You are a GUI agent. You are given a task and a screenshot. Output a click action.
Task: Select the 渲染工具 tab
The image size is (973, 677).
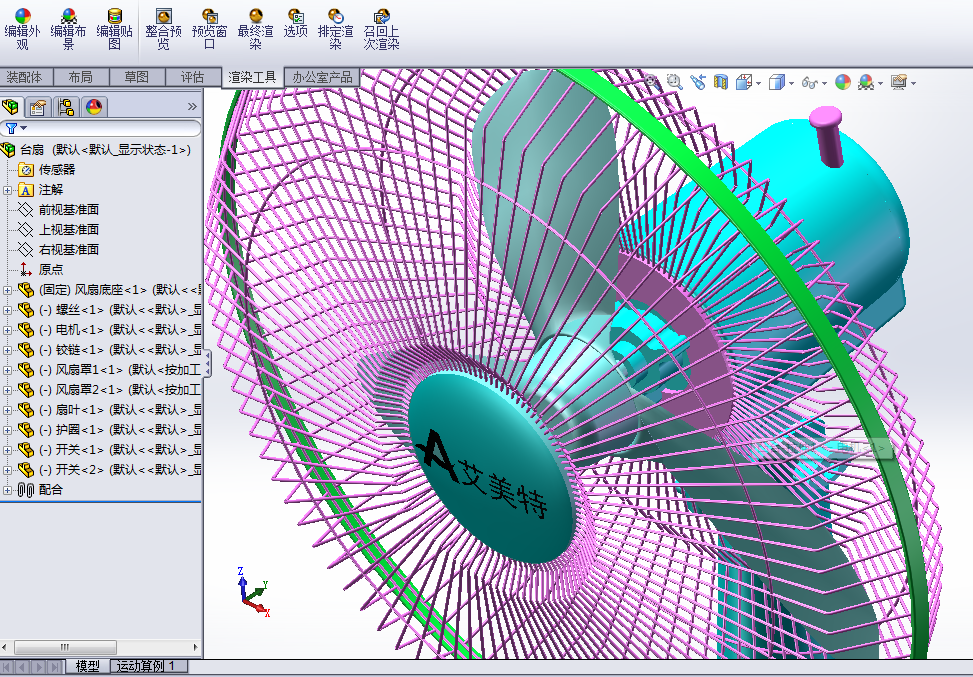tap(253, 77)
